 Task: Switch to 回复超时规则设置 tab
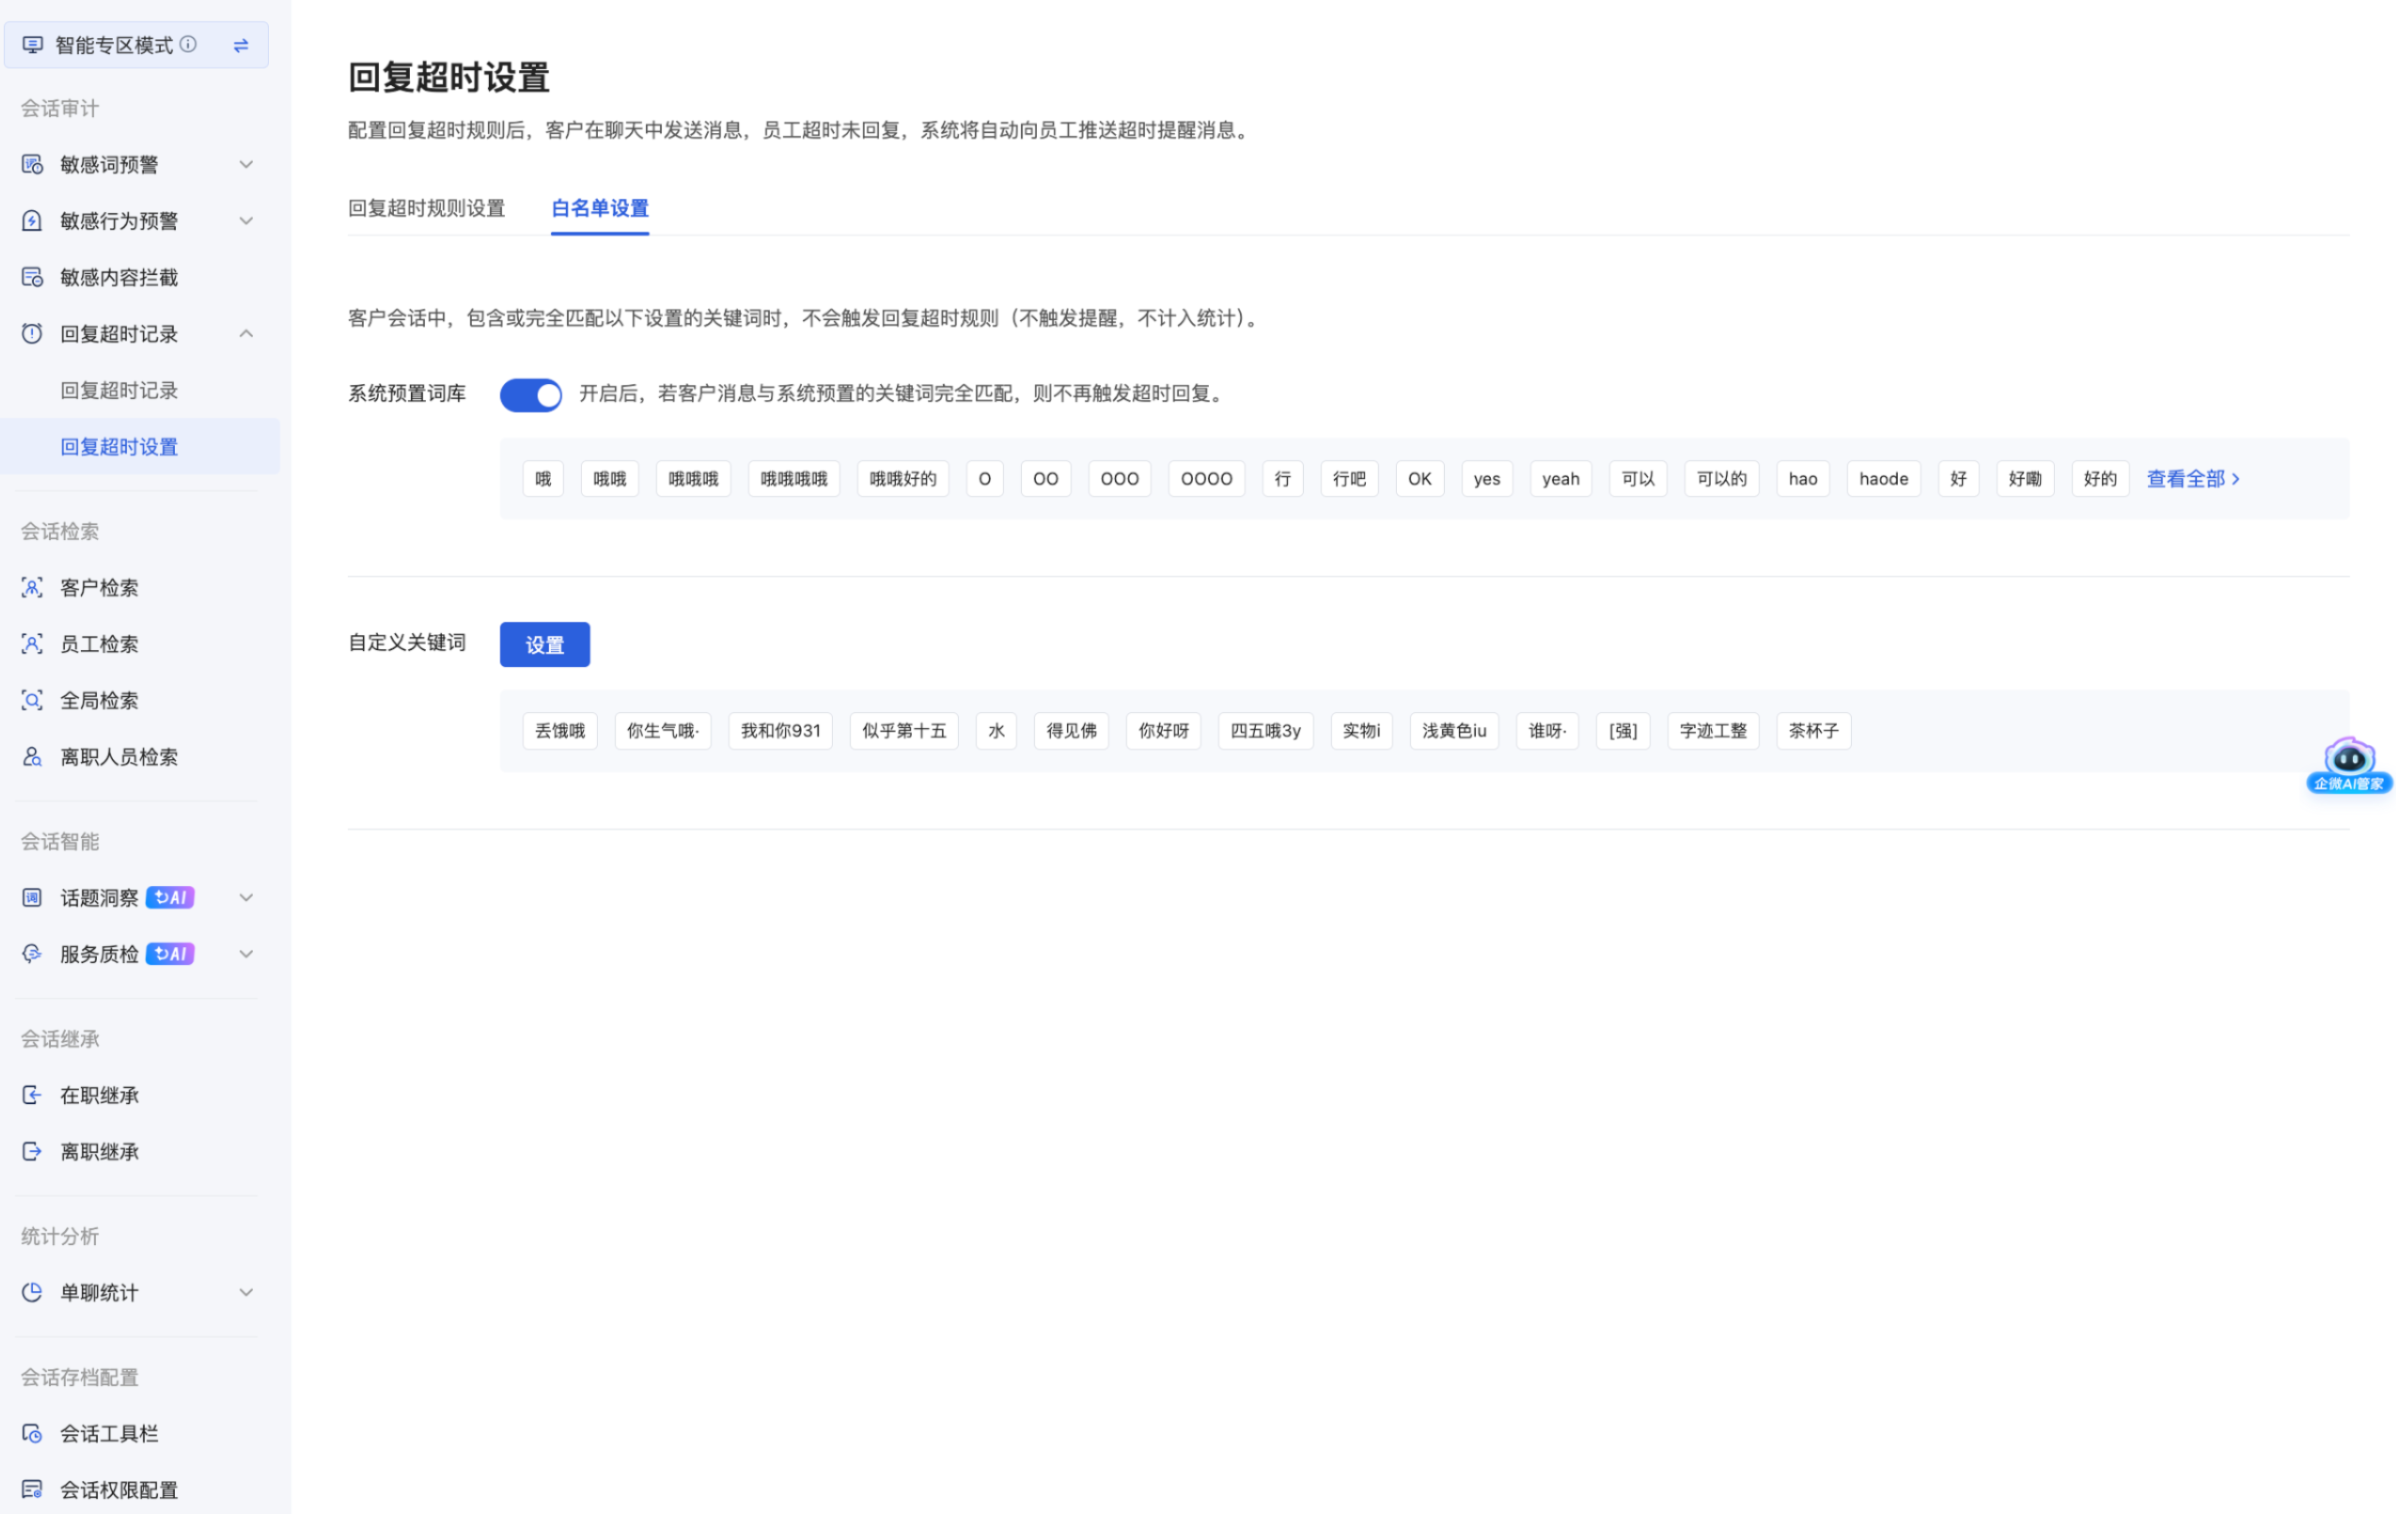tap(427, 208)
